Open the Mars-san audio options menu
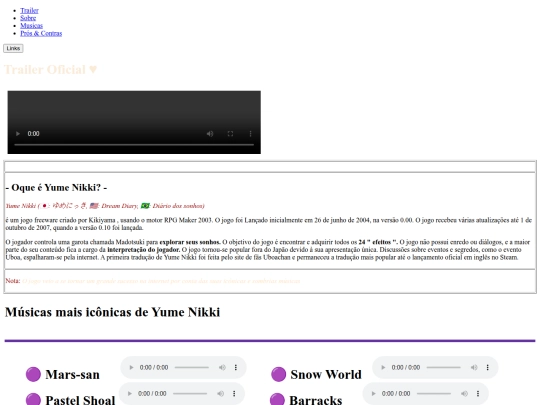540x405 pixels. tap(236, 367)
